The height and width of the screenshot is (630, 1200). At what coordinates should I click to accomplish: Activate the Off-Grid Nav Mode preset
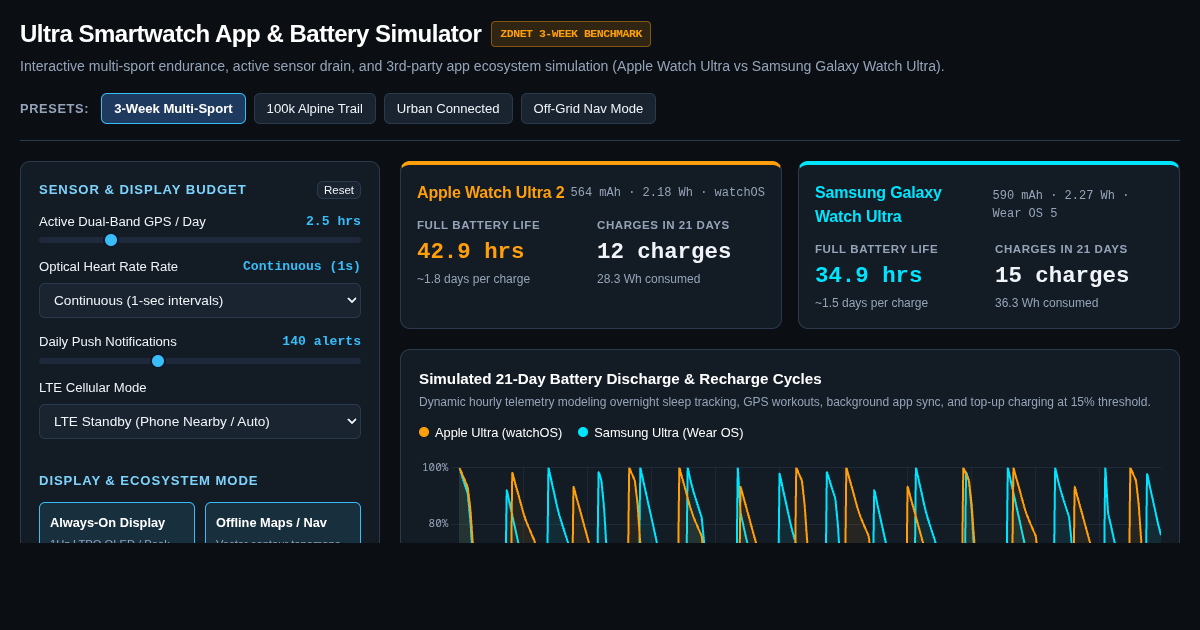click(588, 108)
